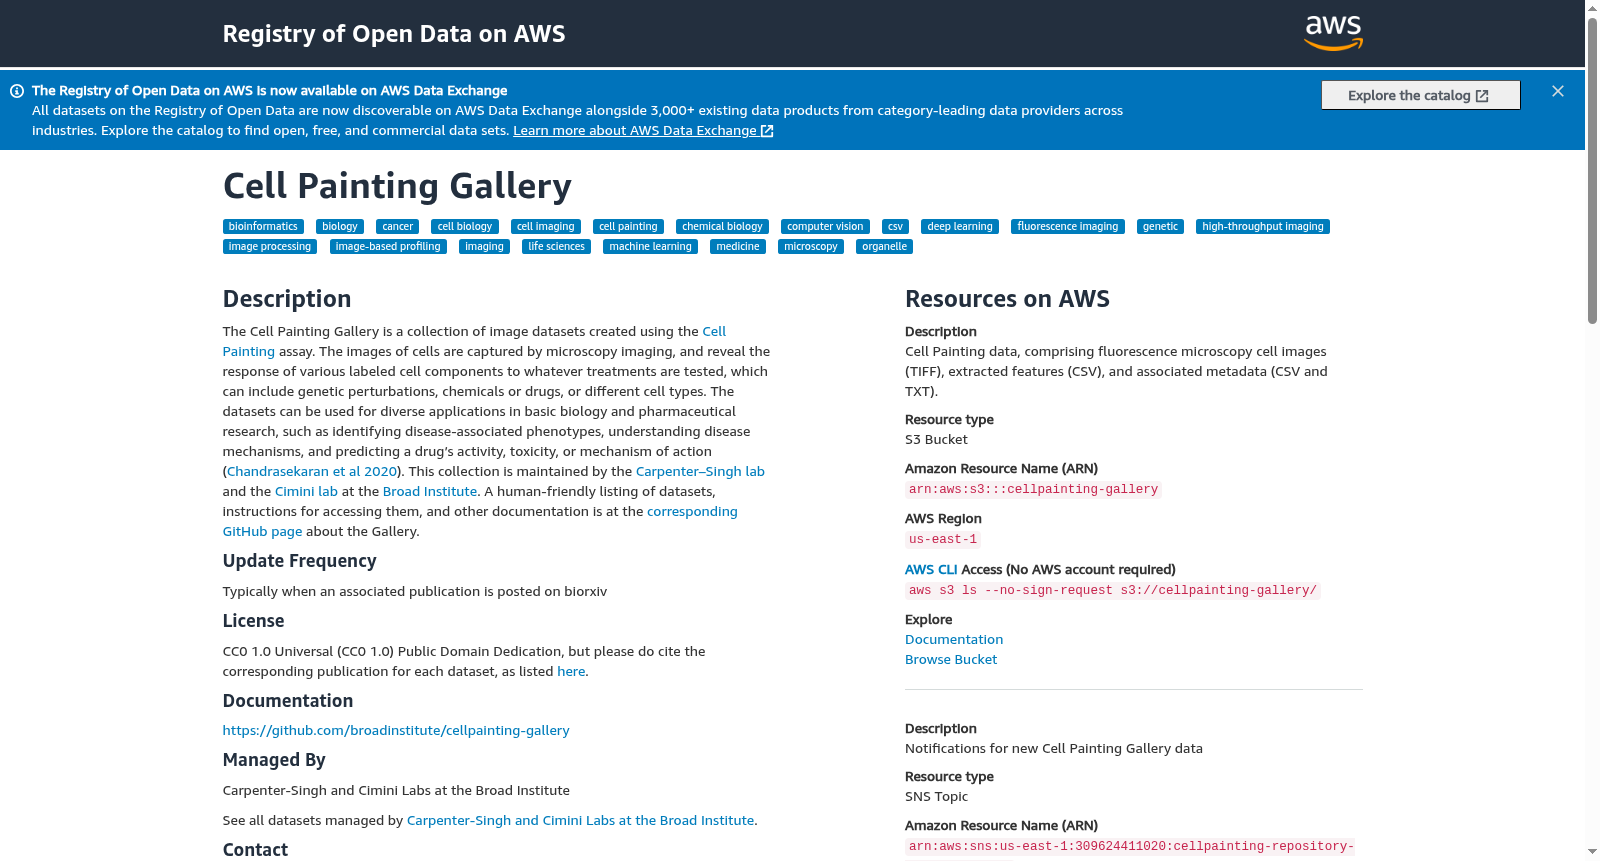The height and width of the screenshot is (861, 1600).
Task: Click the Managed By heading
Action: click(x=274, y=760)
